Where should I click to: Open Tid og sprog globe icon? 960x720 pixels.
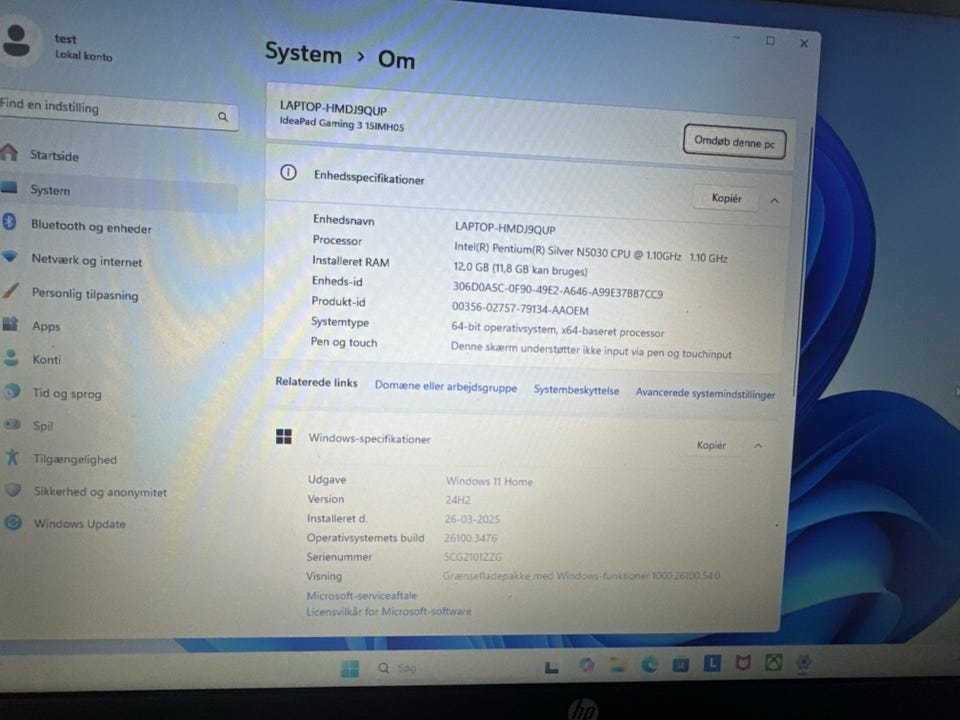pyautogui.click(x=12, y=391)
